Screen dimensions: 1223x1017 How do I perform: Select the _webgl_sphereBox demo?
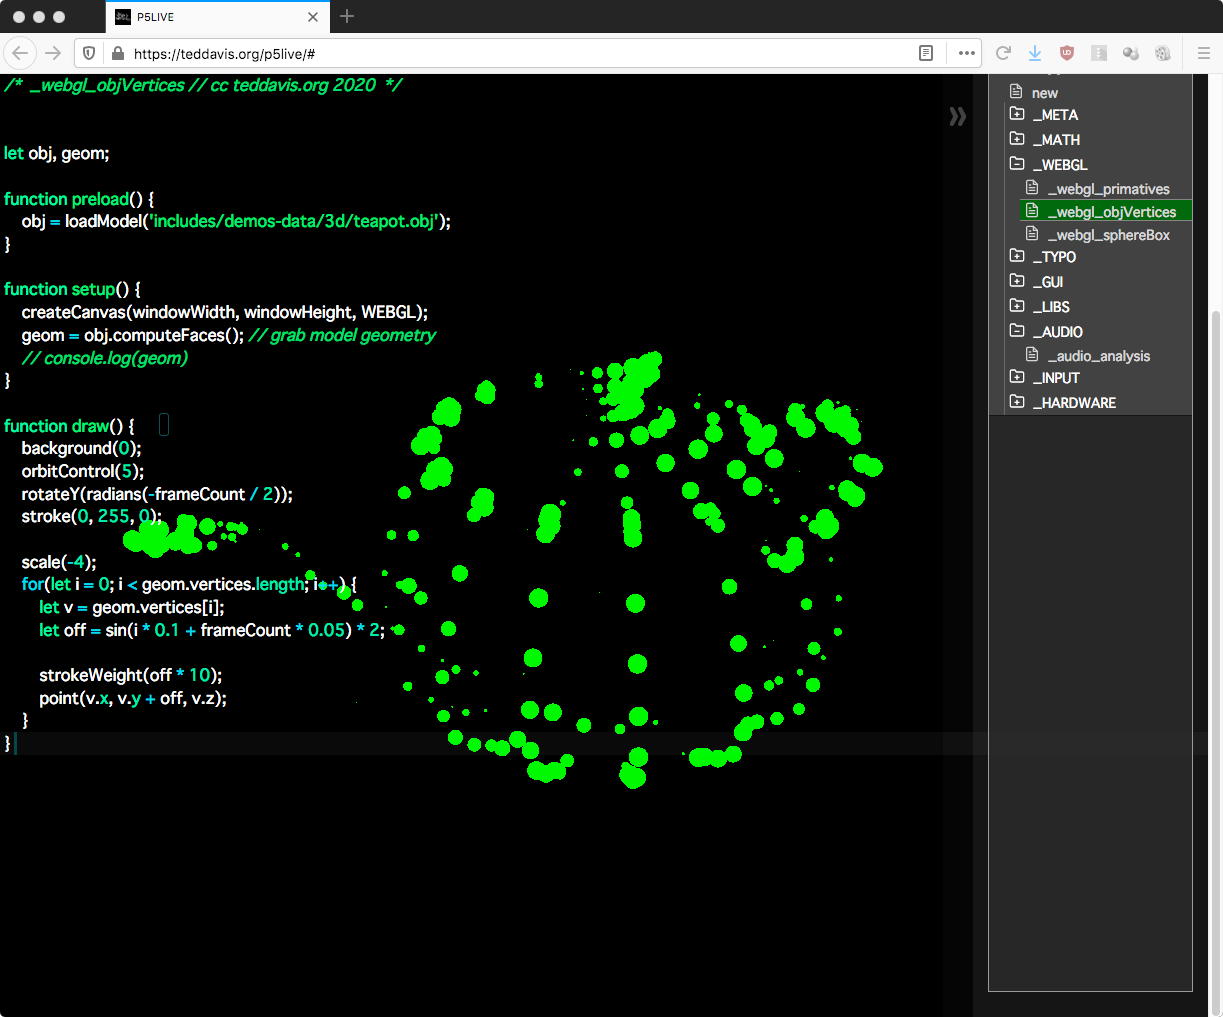[1108, 235]
